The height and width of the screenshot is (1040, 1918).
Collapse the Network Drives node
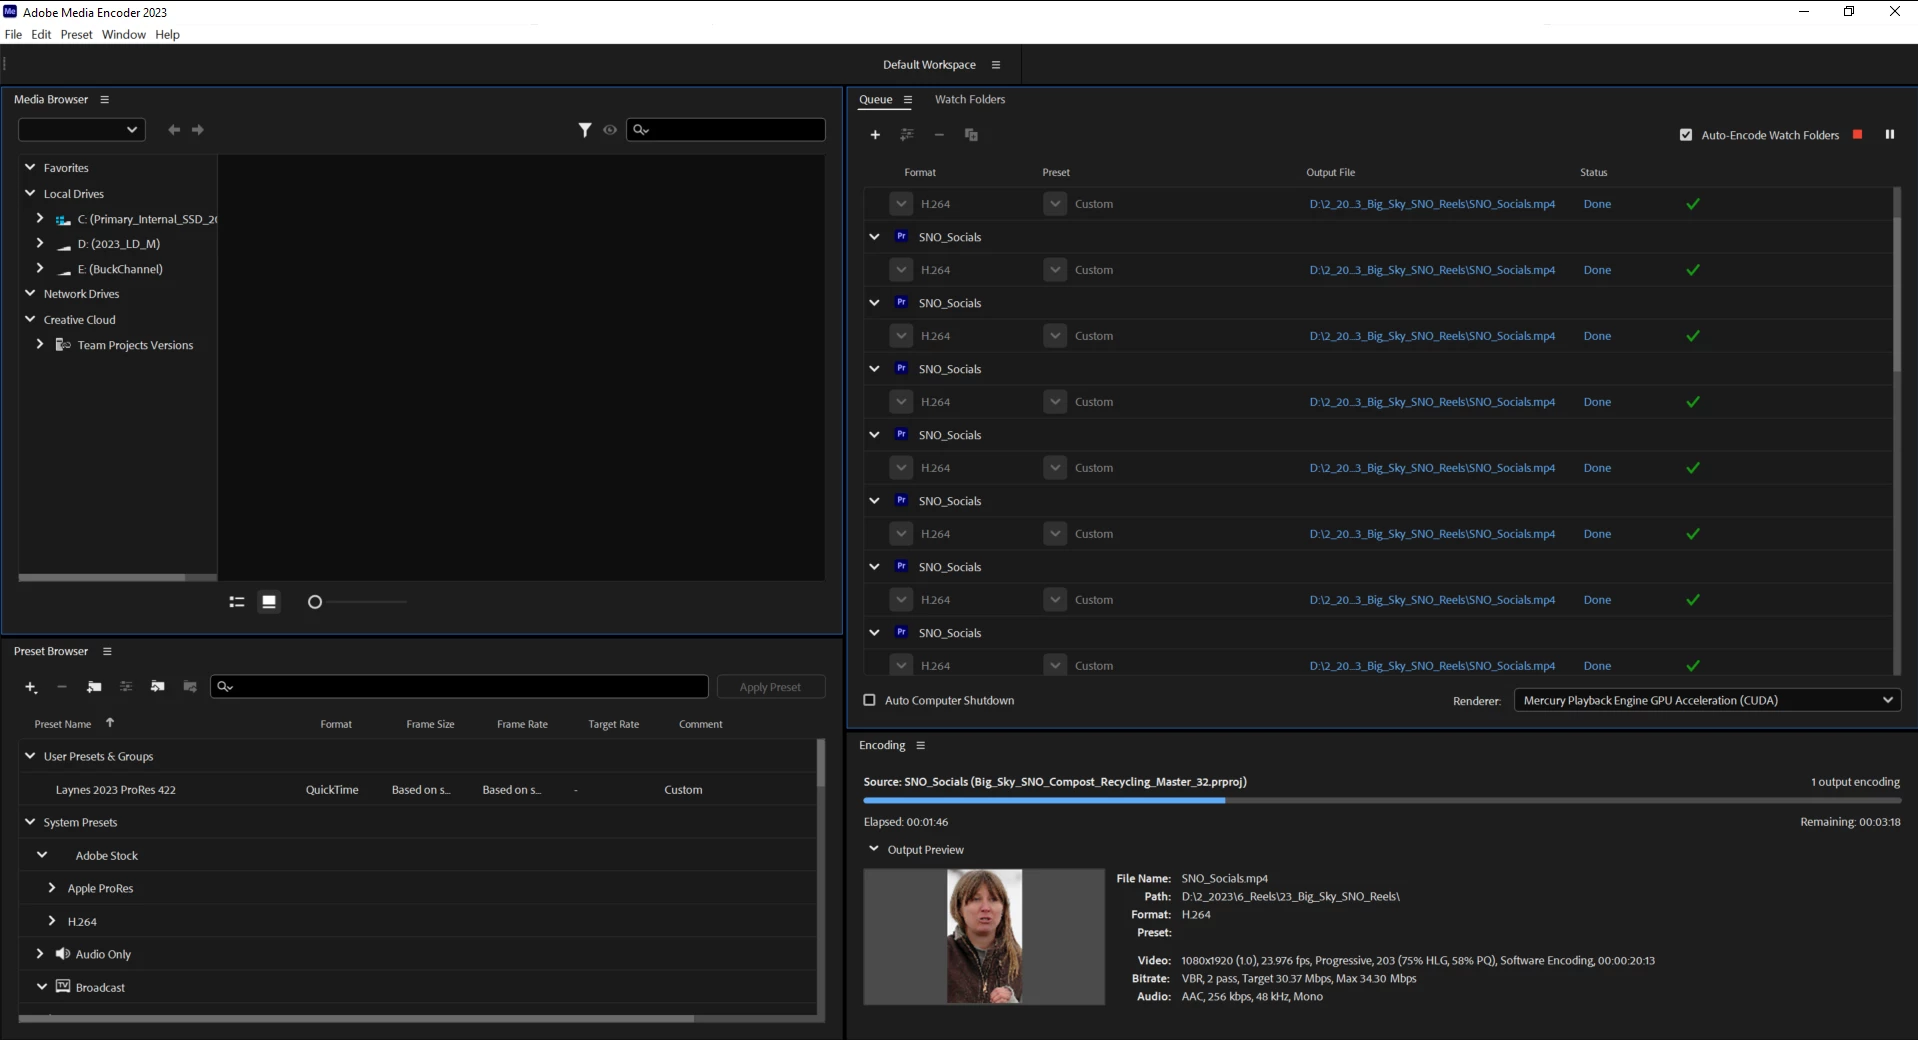pos(30,293)
